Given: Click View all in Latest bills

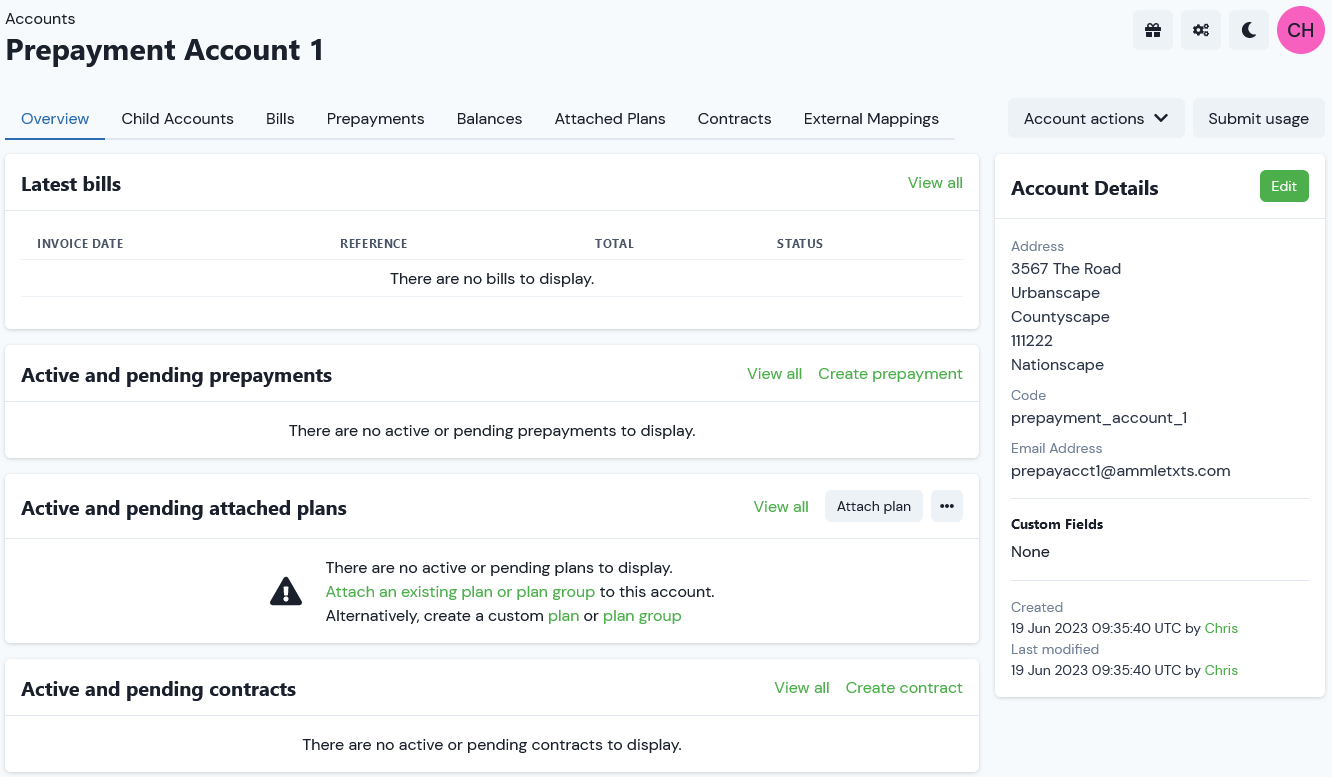Looking at the screenshot, I should coord(935,182).
